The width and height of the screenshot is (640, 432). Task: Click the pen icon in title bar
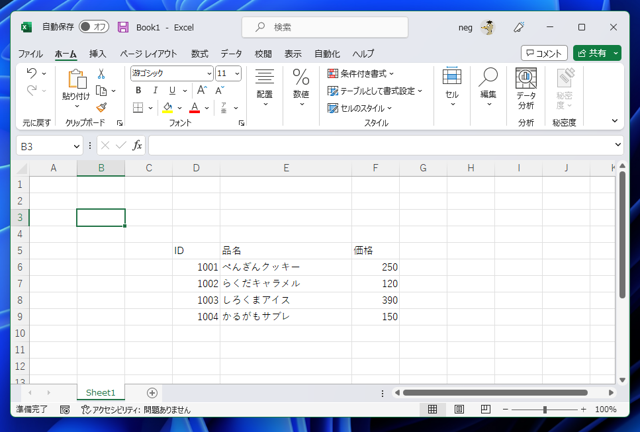519,27
